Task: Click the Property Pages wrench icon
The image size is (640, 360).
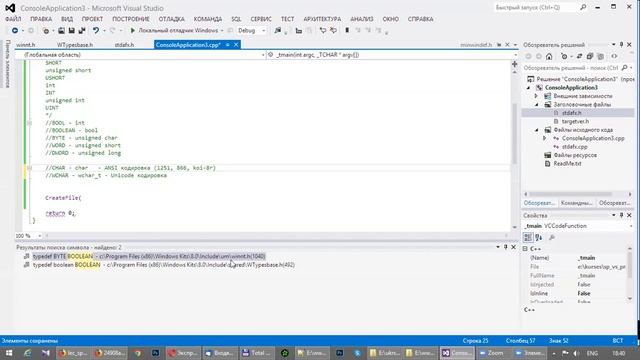Action: [552, 237]
